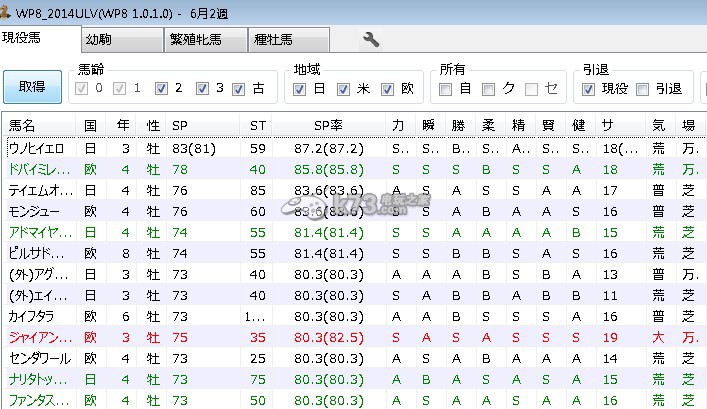Click the app icon in the title bar

(x=10, y=10)
